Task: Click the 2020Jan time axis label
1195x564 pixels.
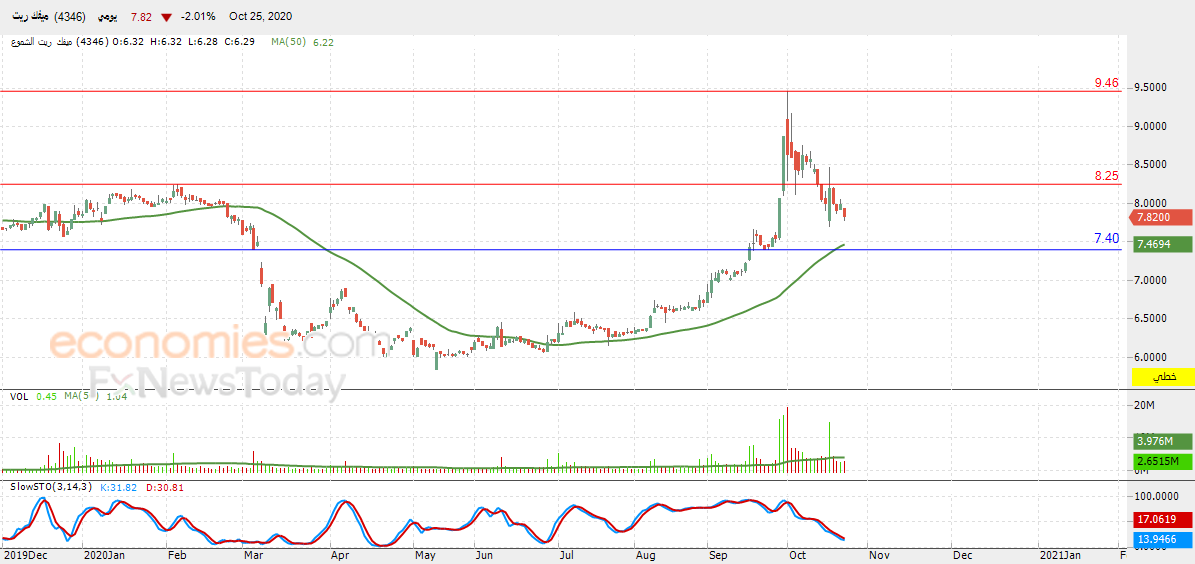Action: (x=104, y=556)
